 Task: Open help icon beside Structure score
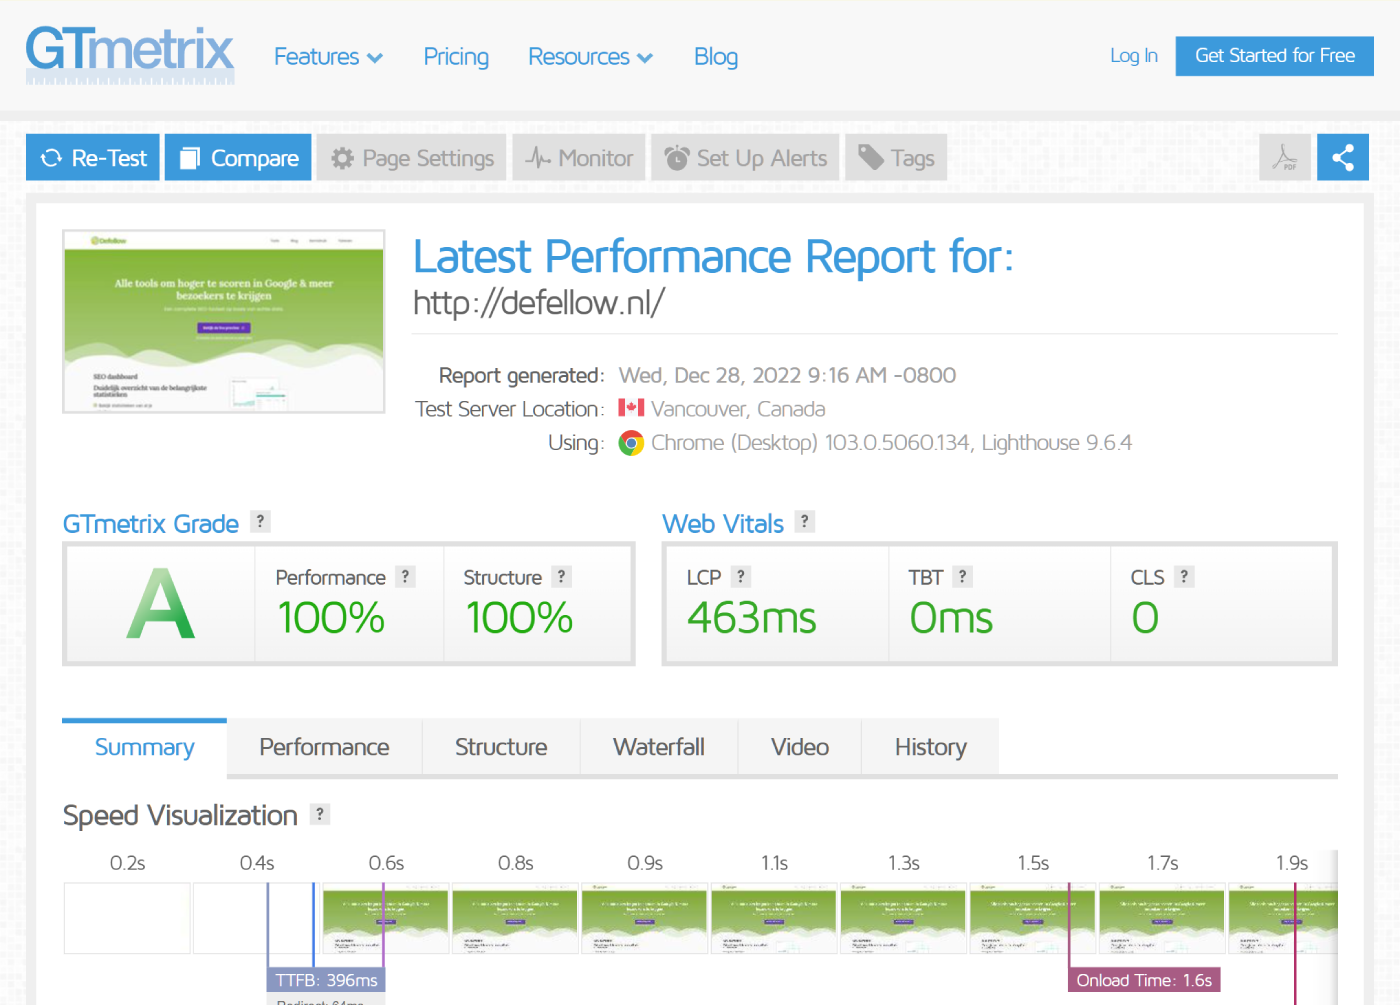click(x=561, y=576)
